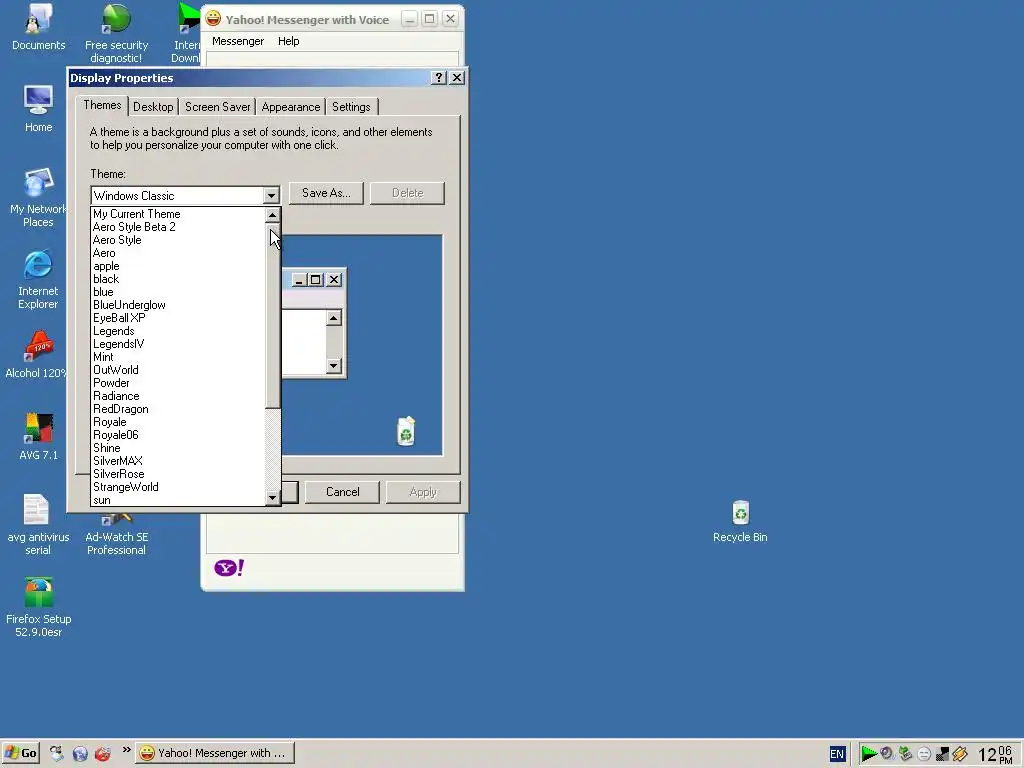
Task: Expand quick launch overflow chevron
Action: (126, 749)
